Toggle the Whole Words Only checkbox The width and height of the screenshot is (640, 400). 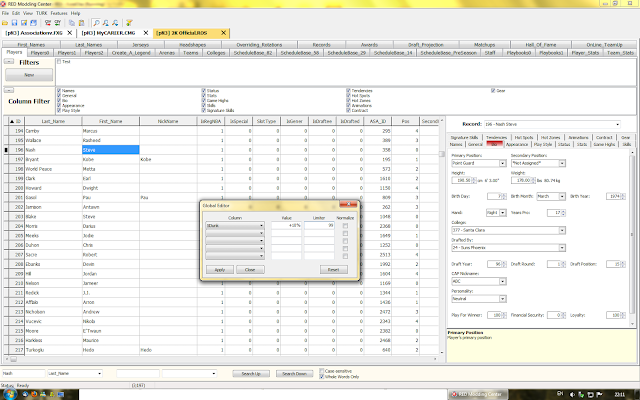[x=322, y=377]
